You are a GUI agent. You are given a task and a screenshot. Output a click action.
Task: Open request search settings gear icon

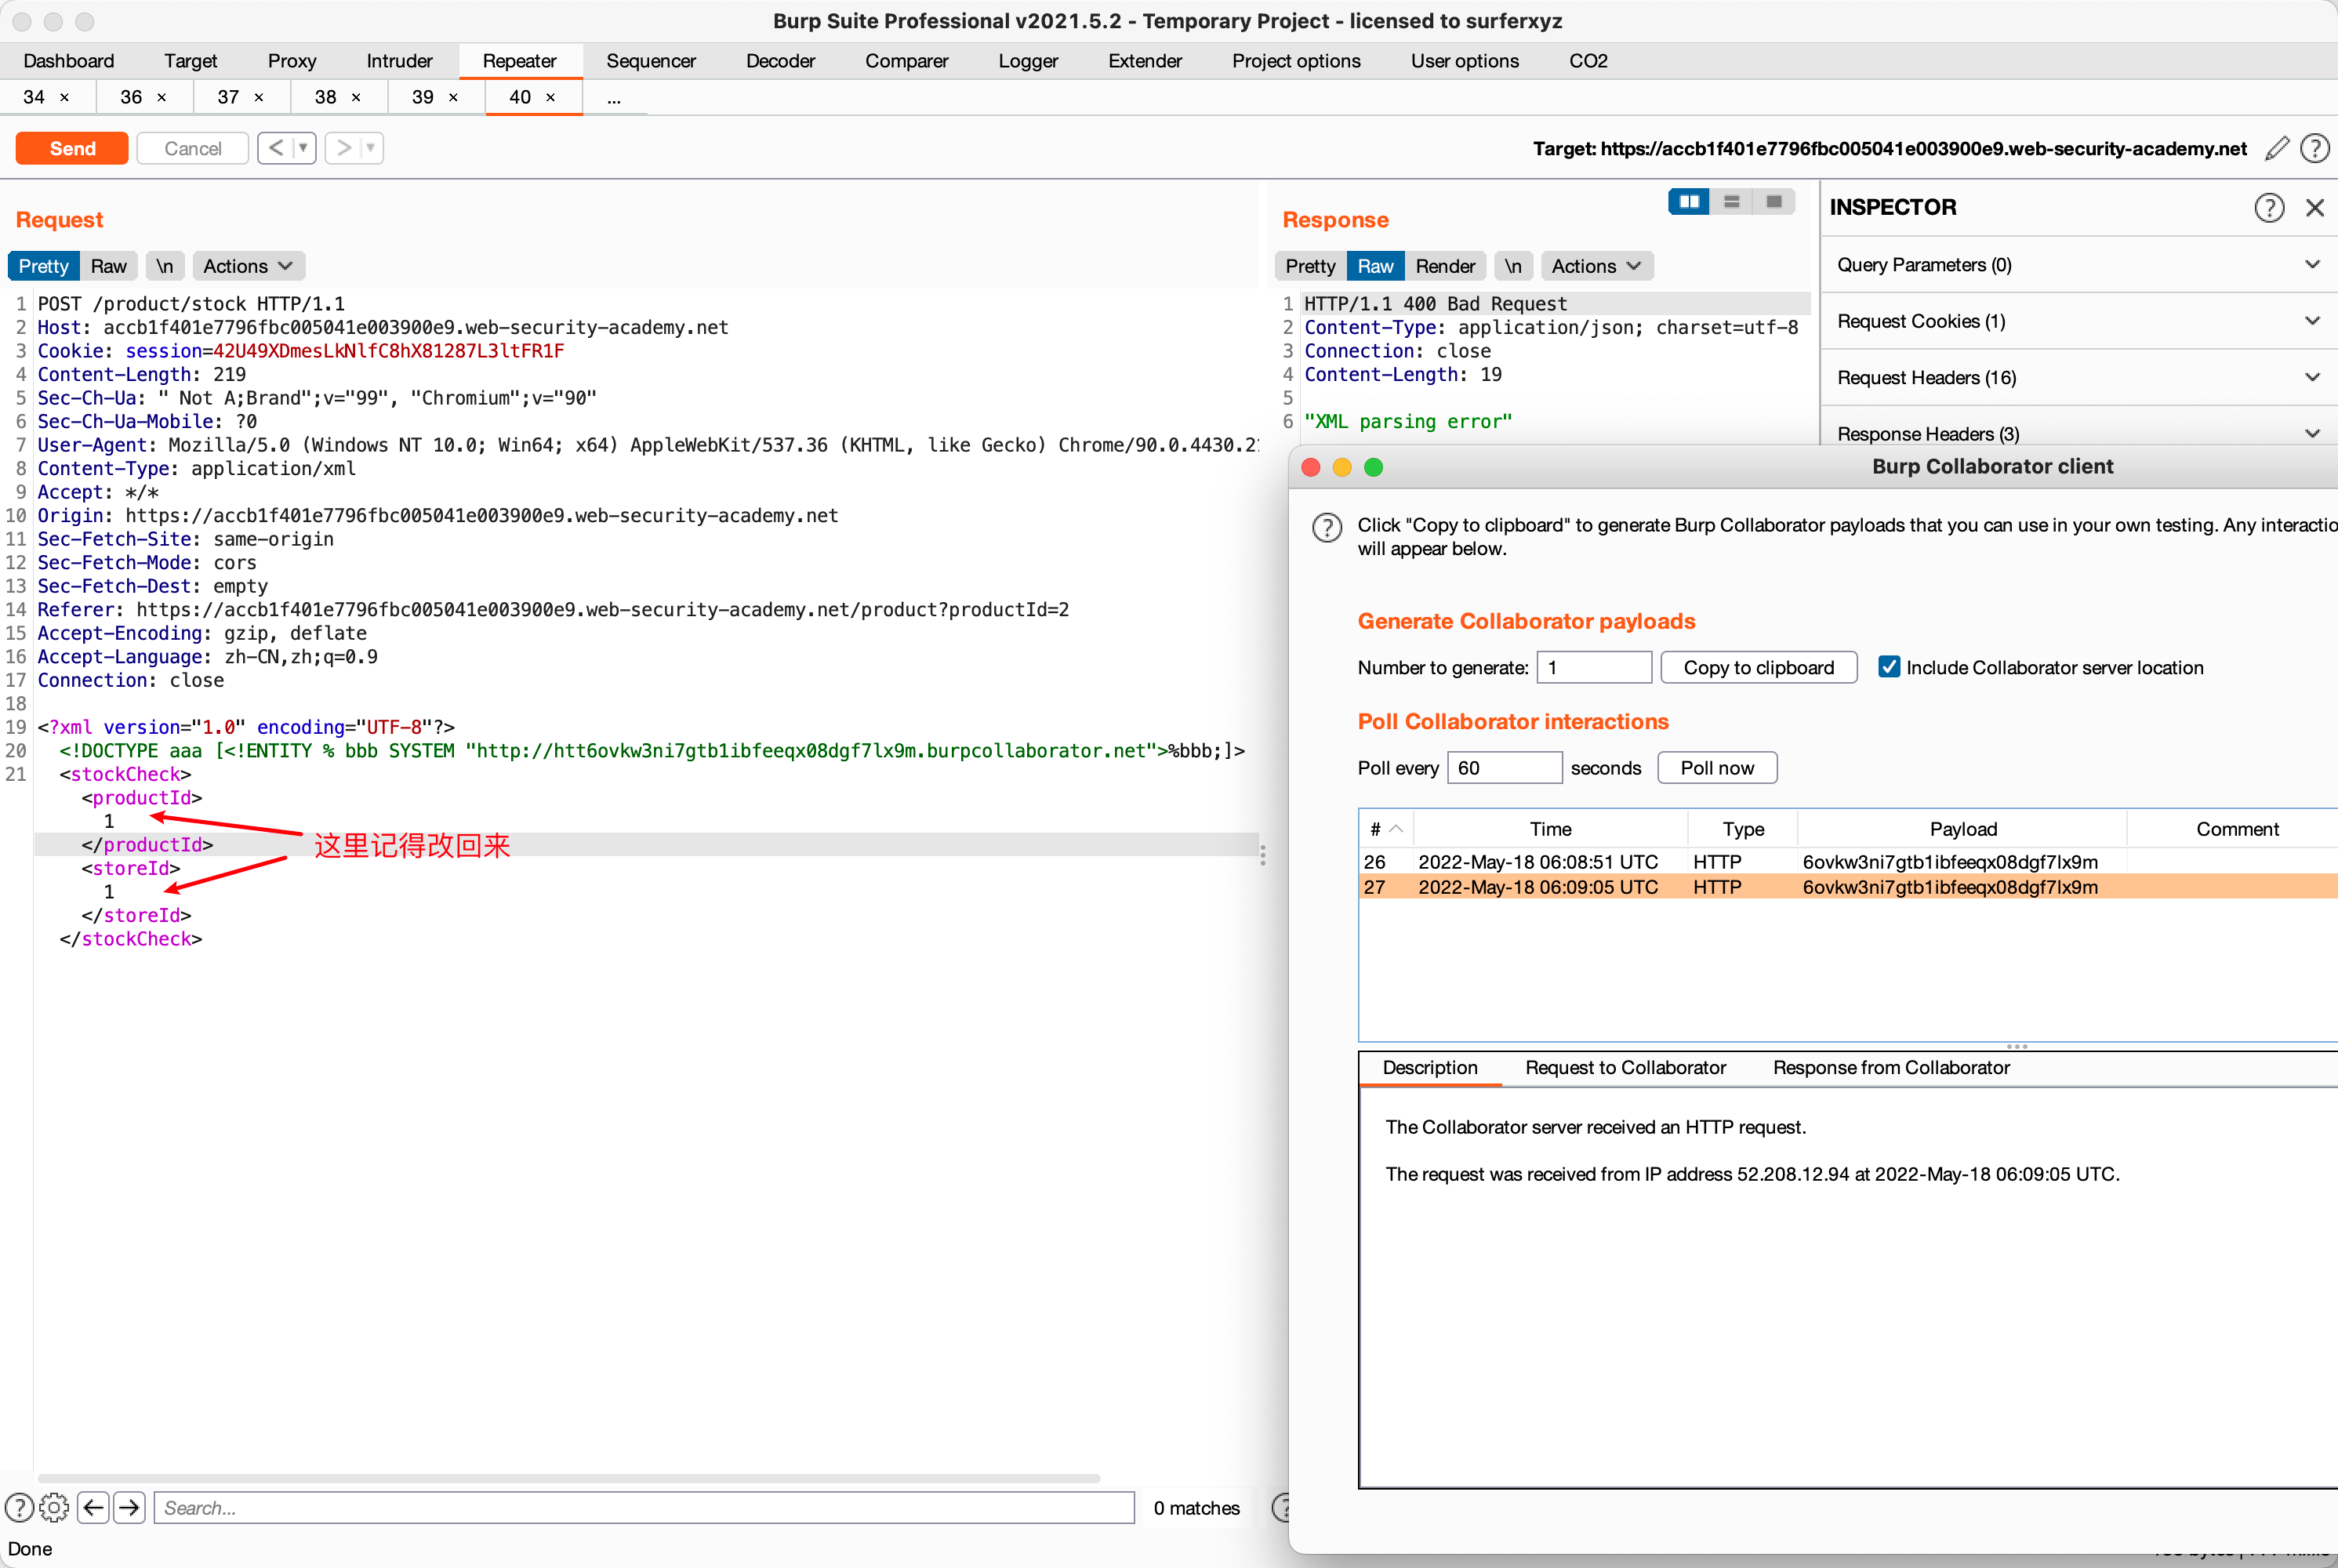coord(54,1507)
